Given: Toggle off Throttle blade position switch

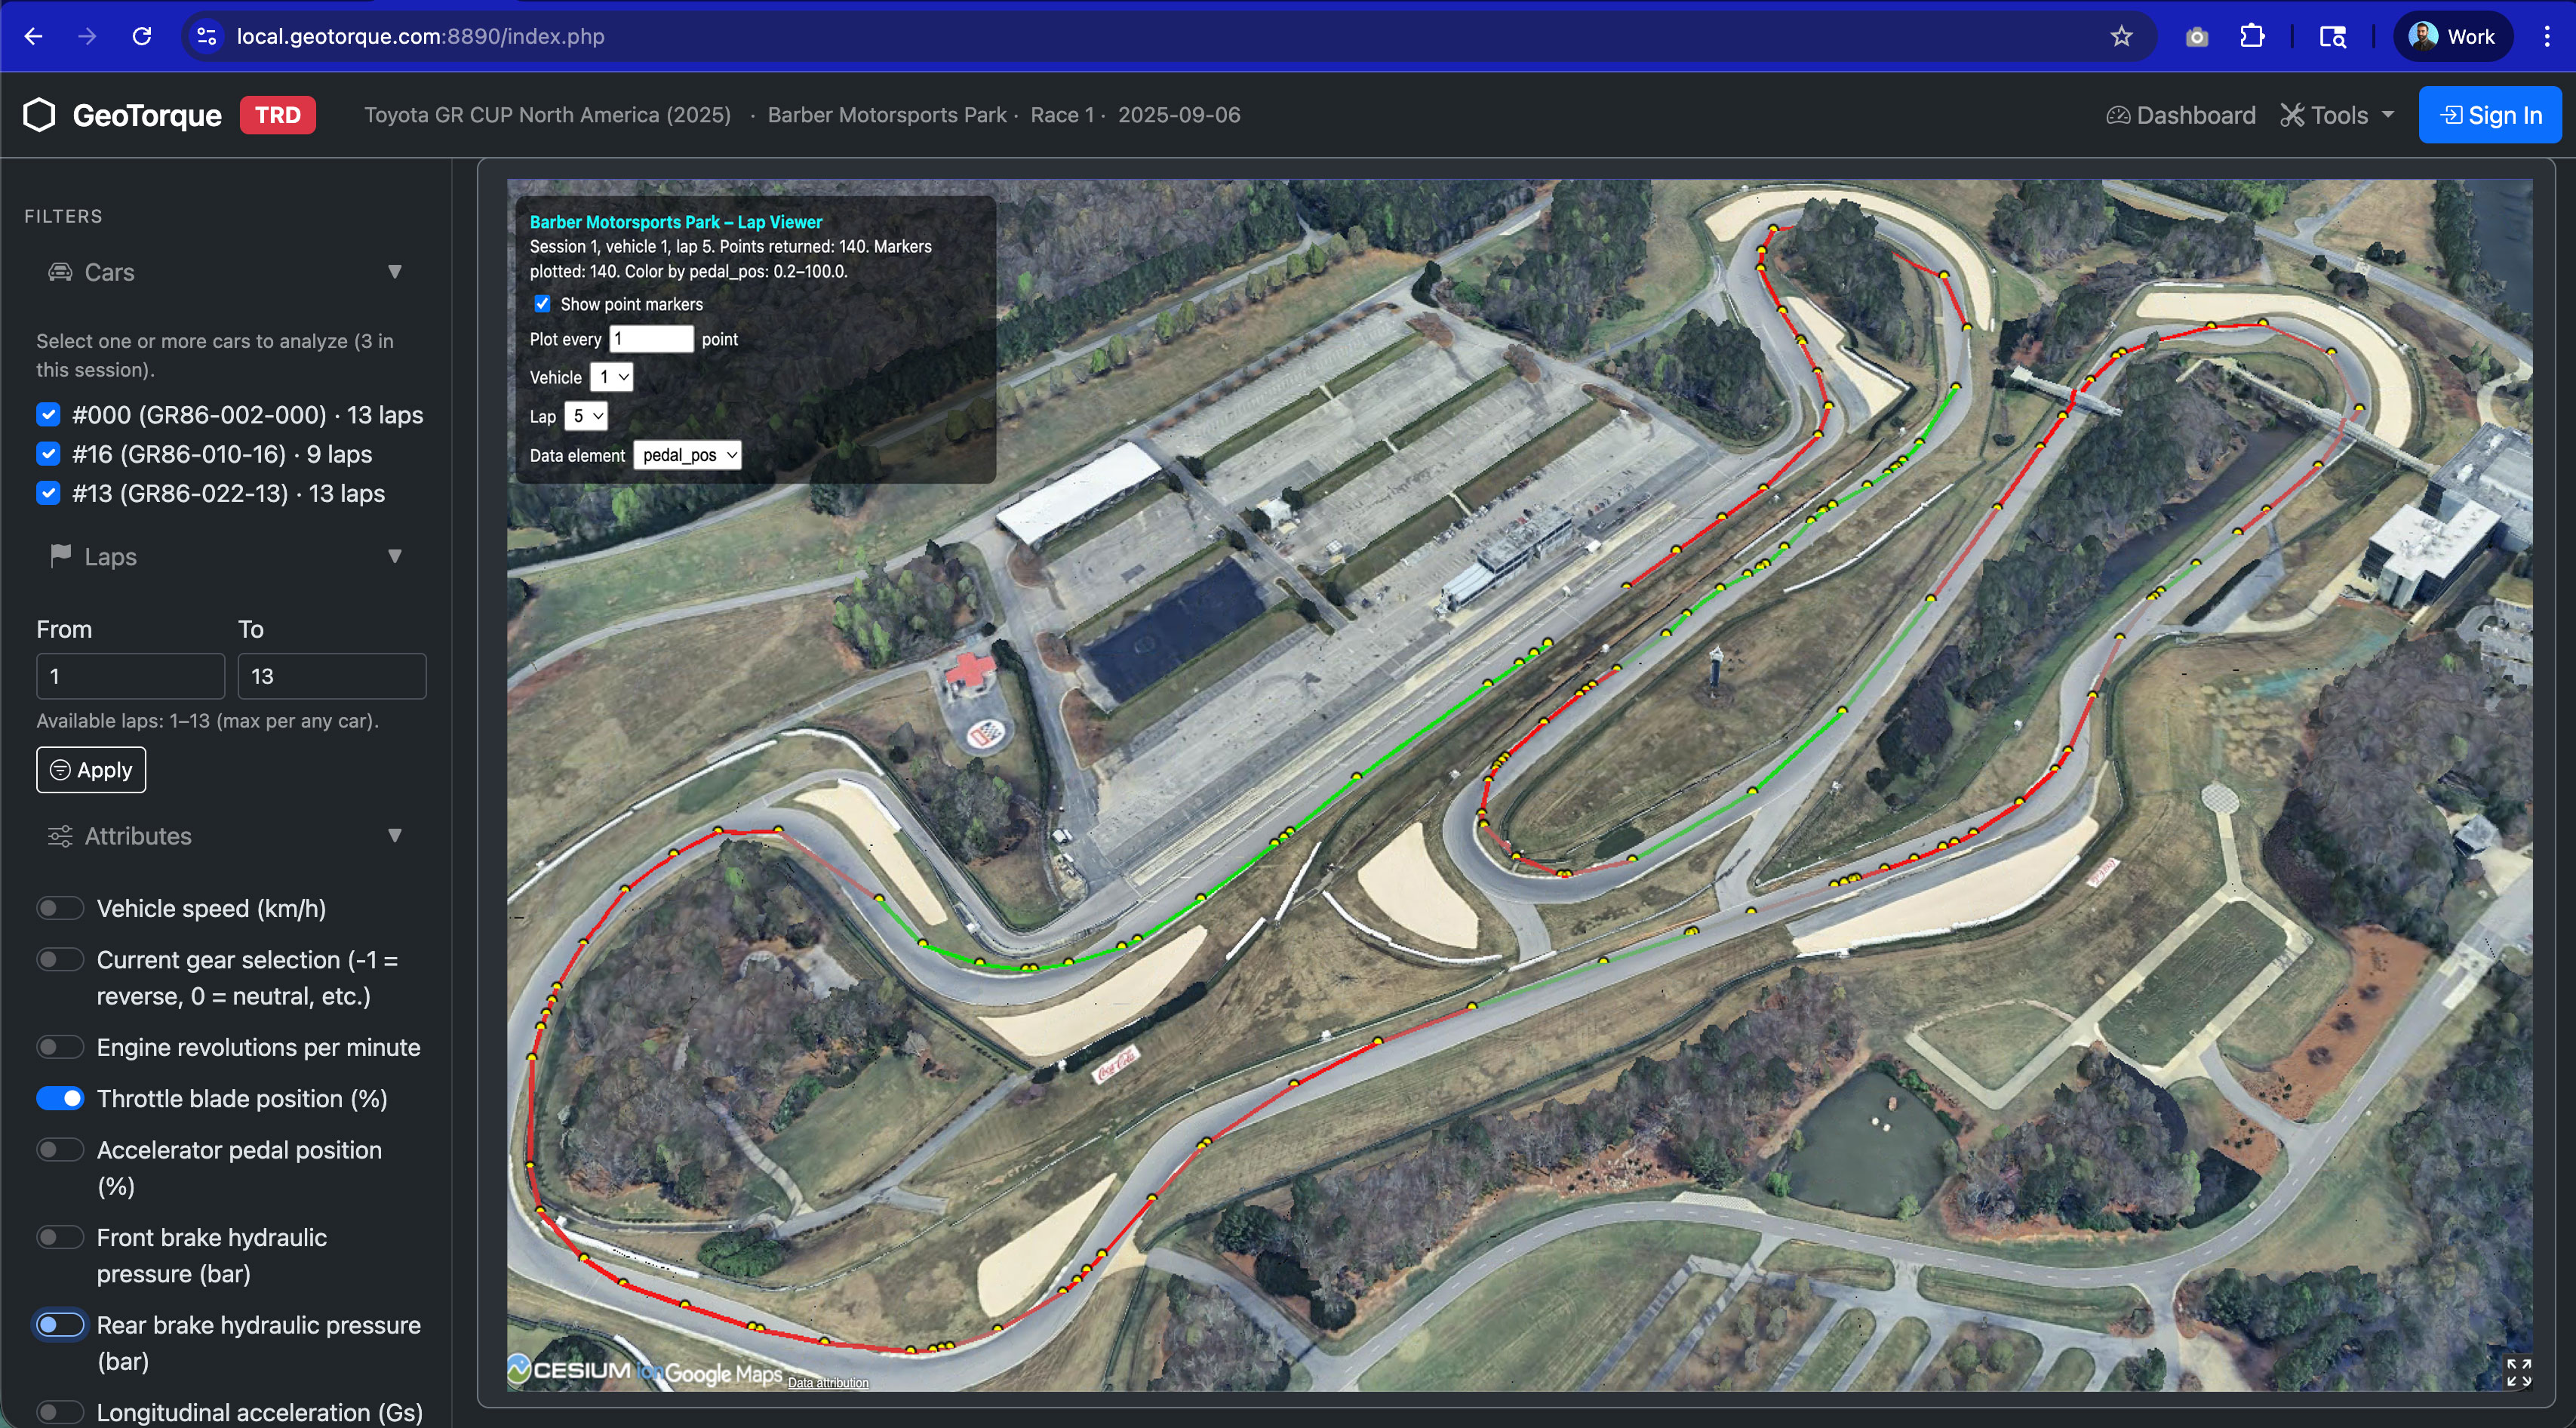Looking at the screenshot, I should pyautogui.click(x=60, y=1098).
